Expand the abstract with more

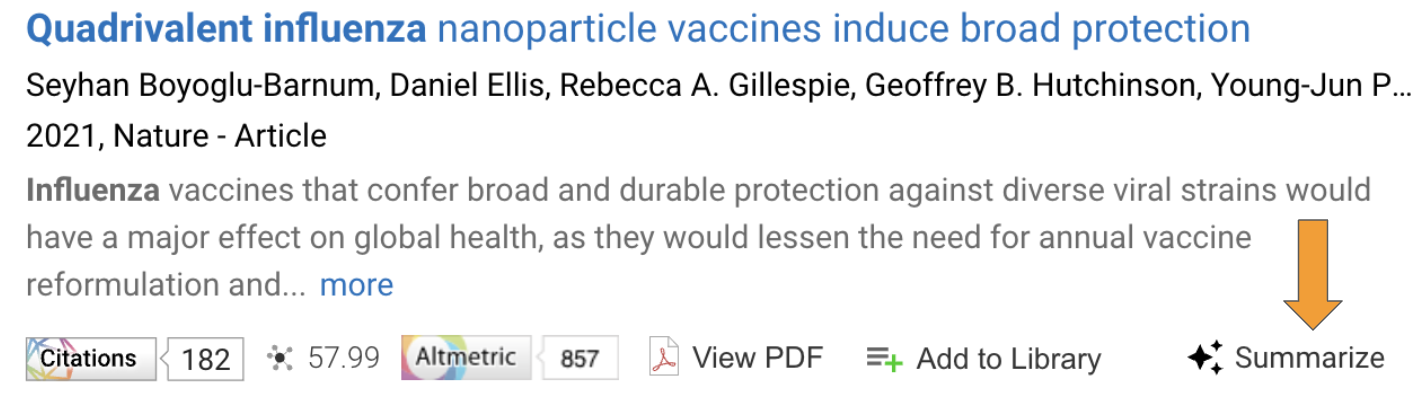356,285
